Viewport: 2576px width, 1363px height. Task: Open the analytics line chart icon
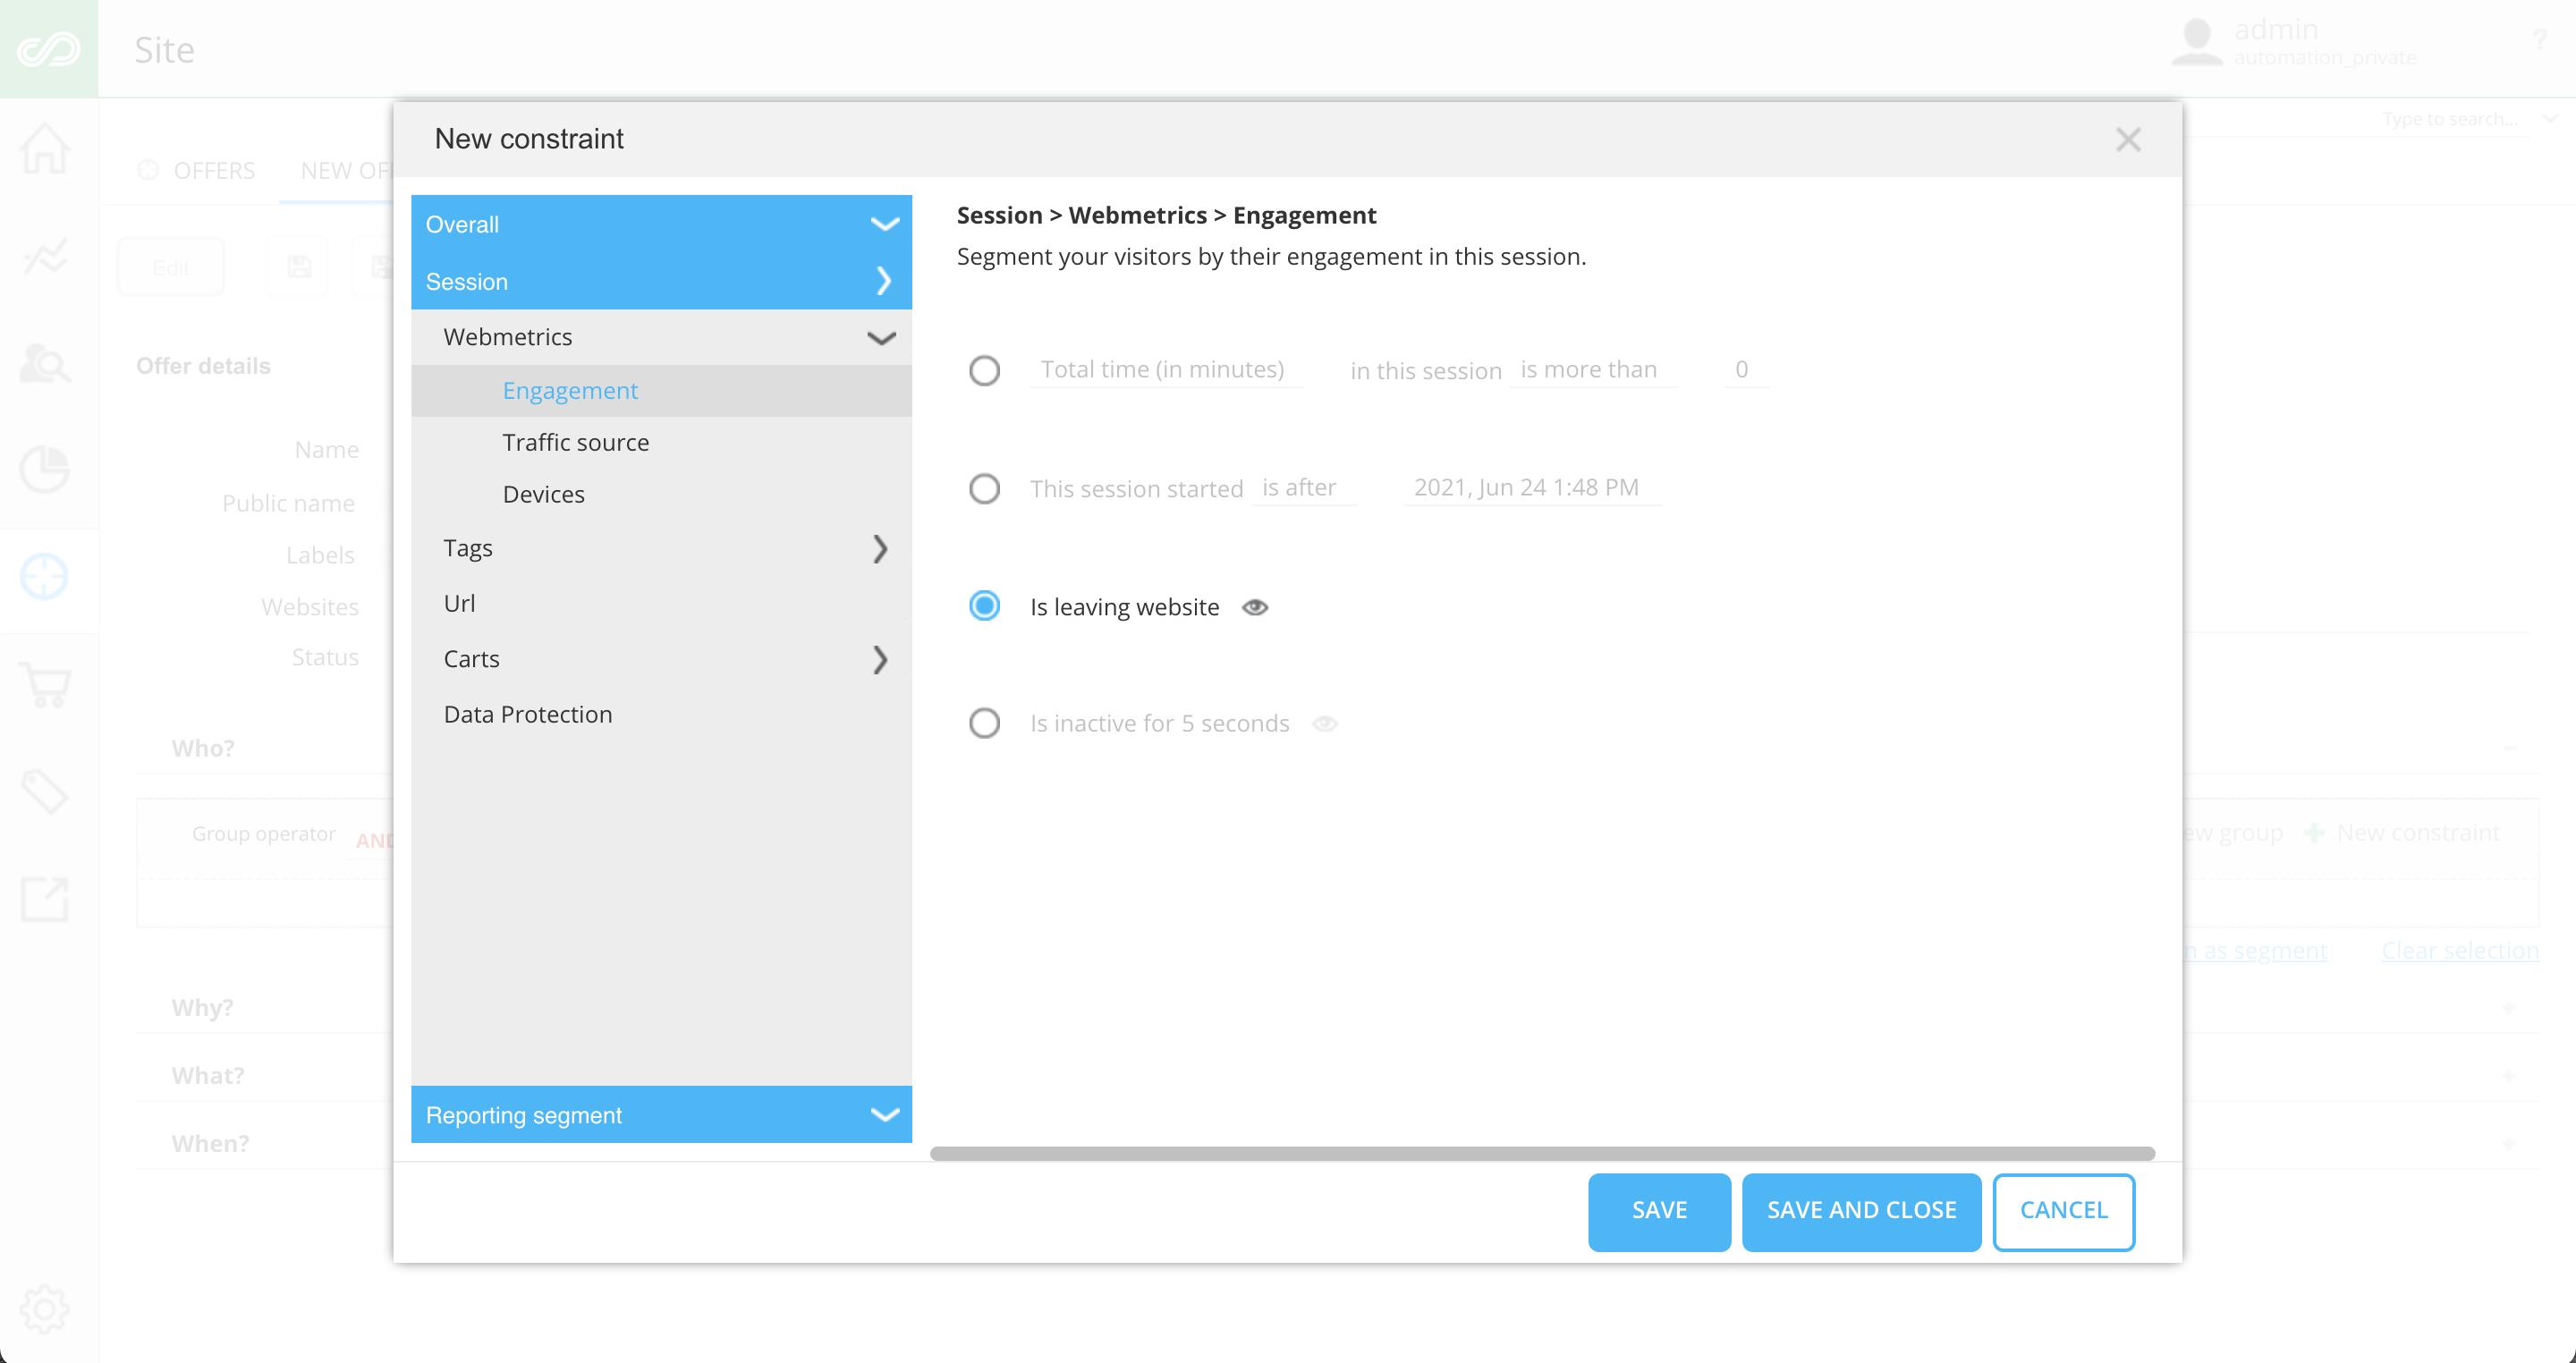point(45,256)
